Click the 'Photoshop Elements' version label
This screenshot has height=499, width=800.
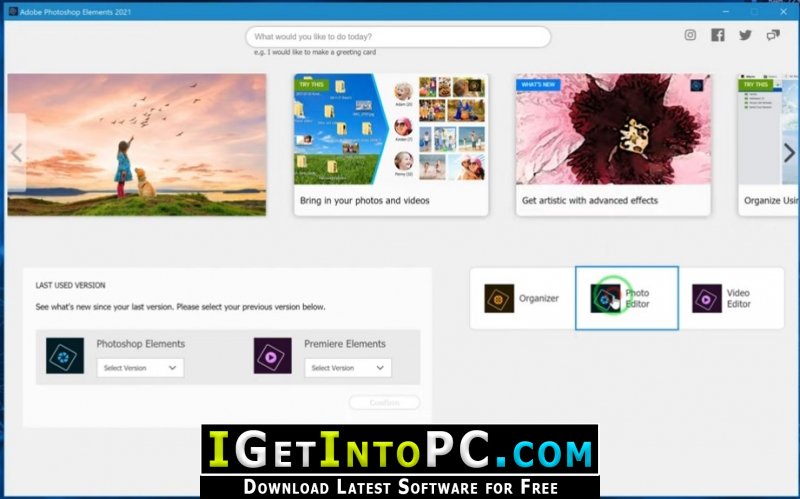(x=141, y=344)
